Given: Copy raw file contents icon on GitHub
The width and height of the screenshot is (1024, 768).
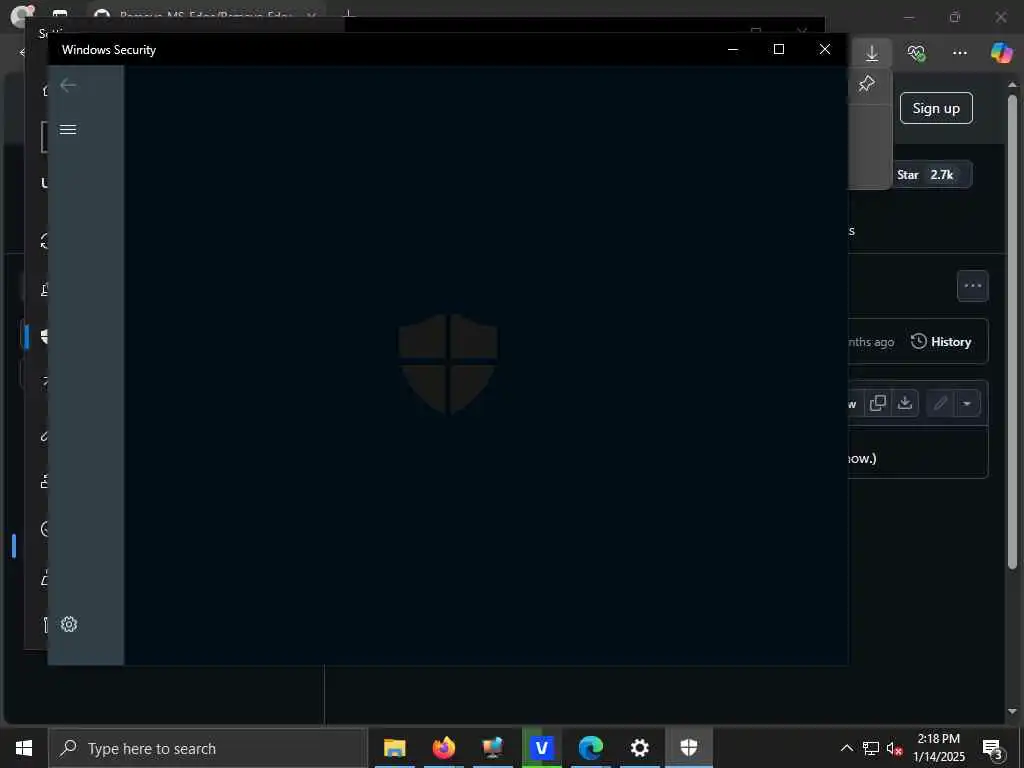Looking at the screenshot, I should coord(878,403).
